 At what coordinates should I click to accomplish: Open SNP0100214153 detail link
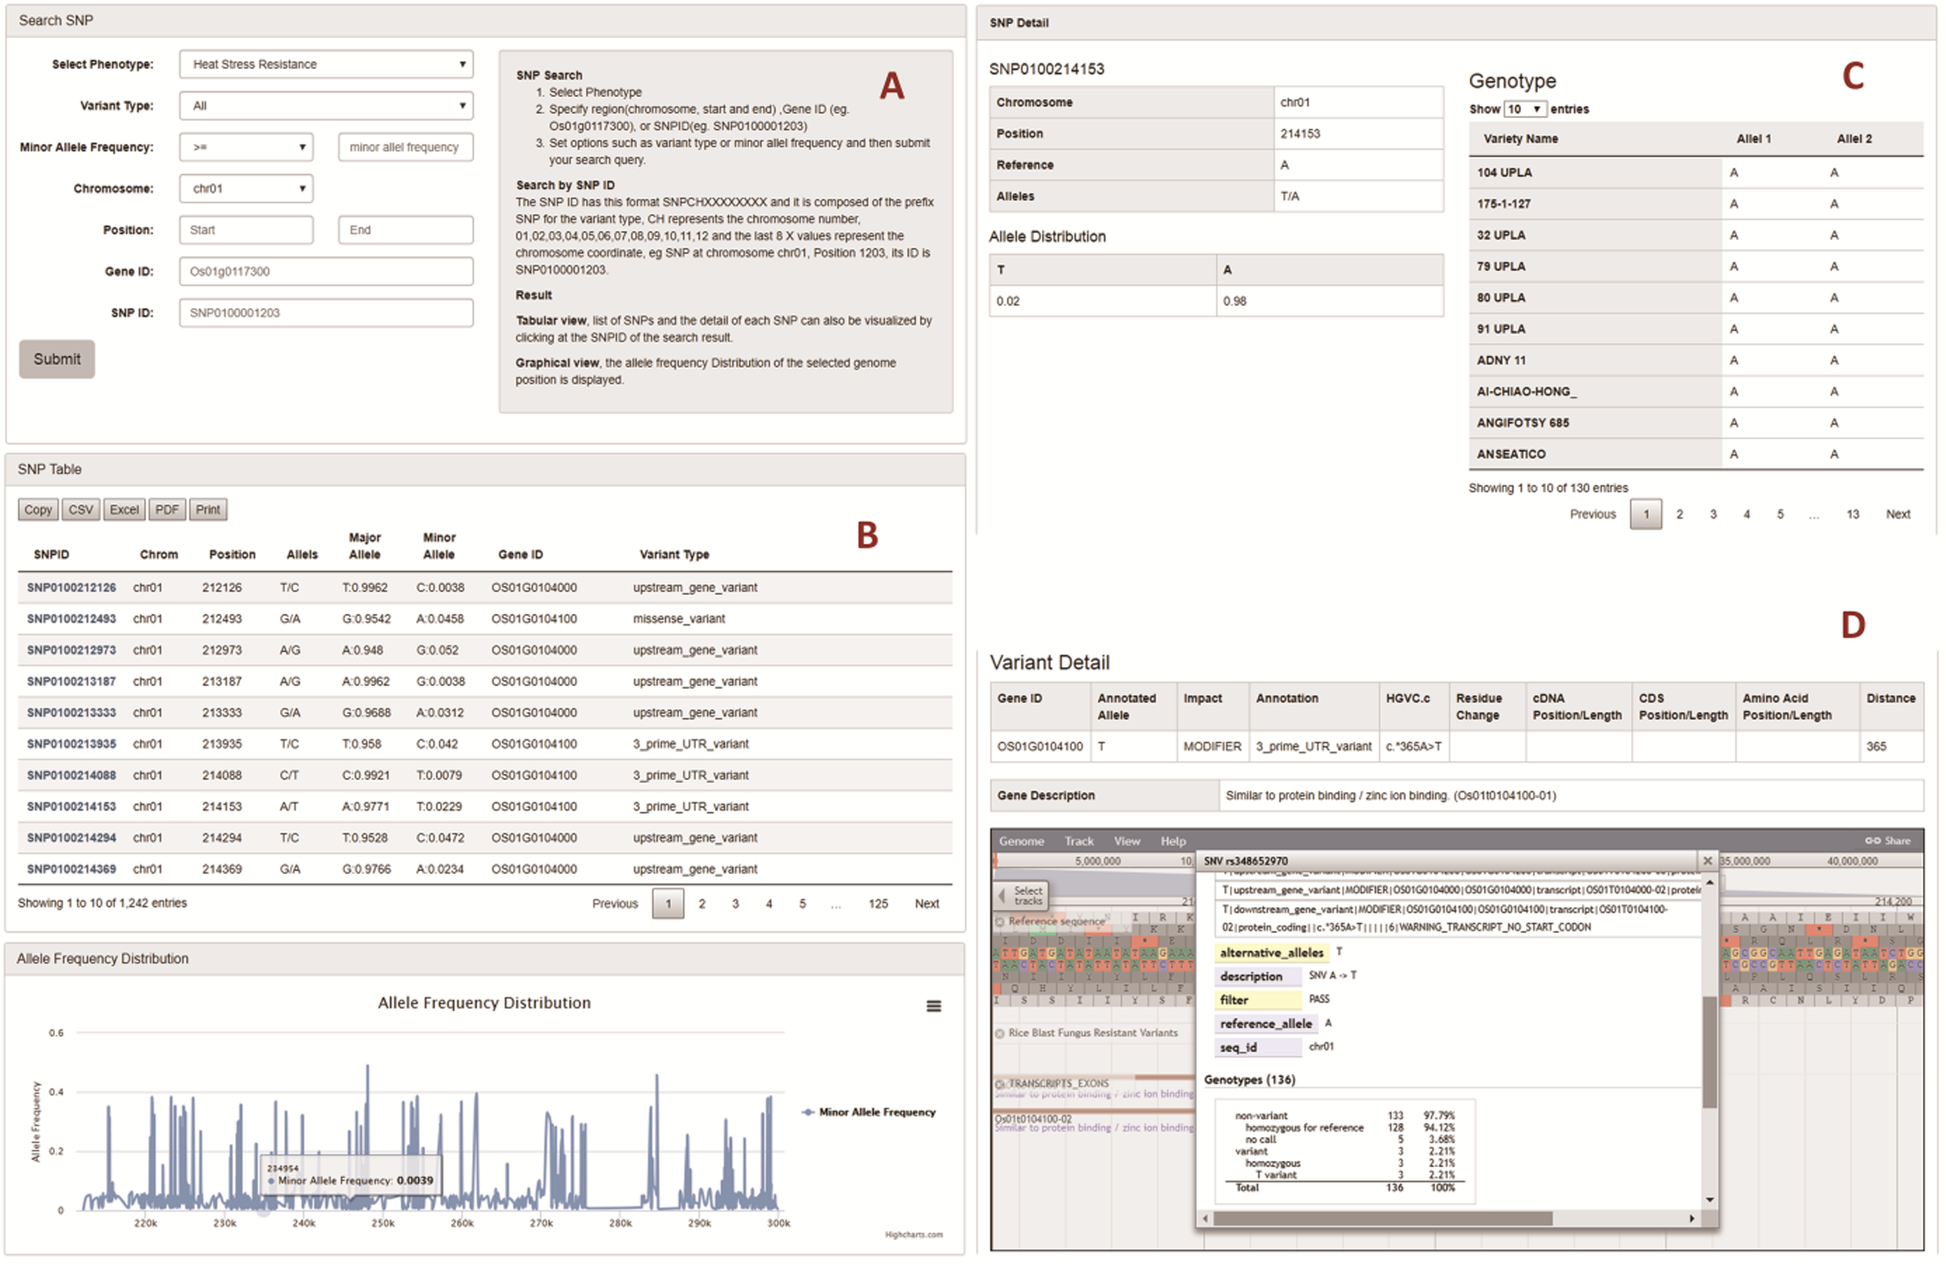71,807
